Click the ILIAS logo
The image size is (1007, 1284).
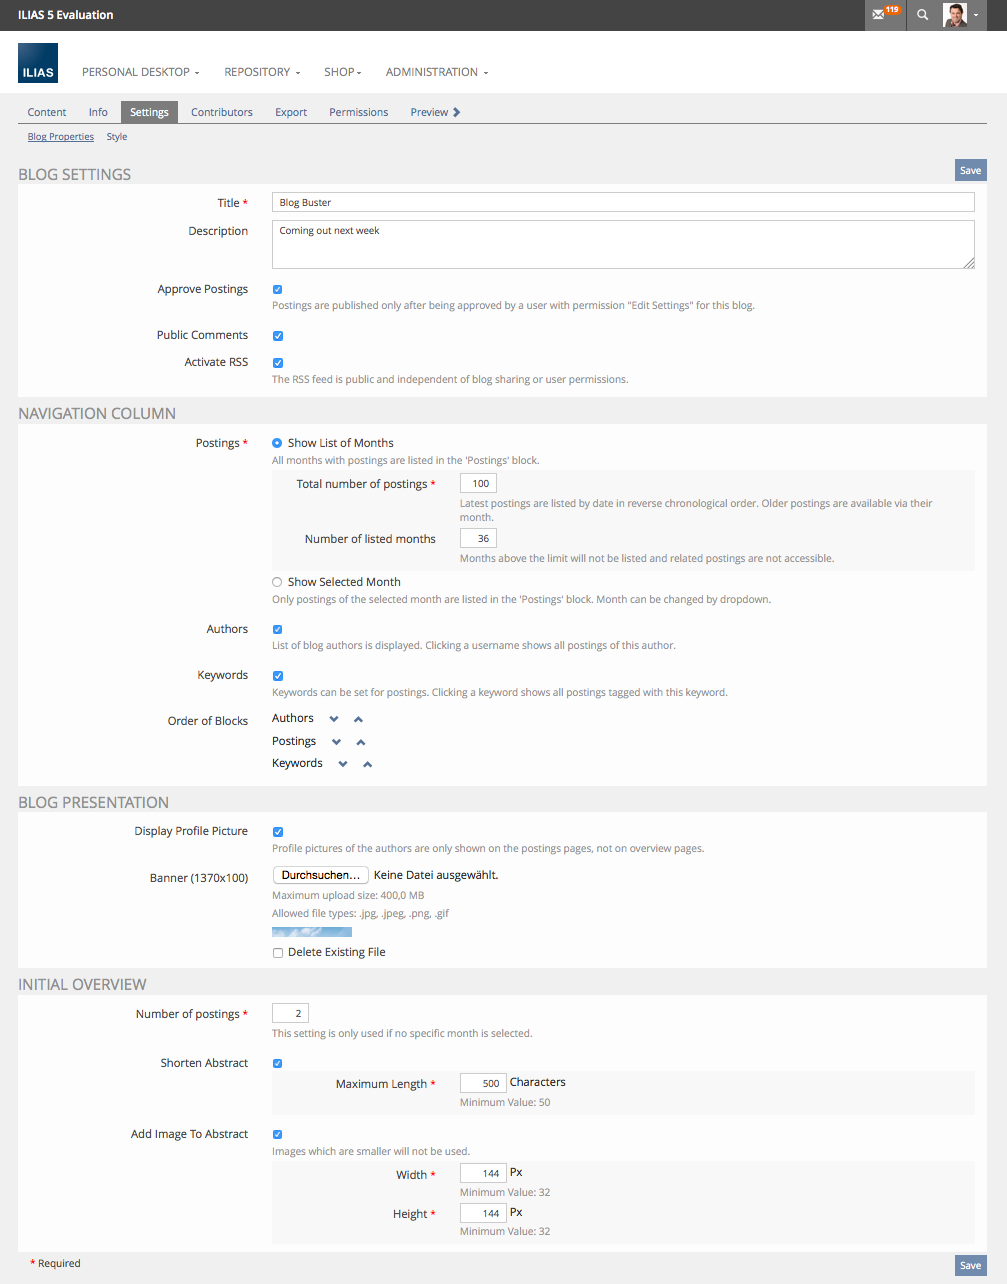38,63
